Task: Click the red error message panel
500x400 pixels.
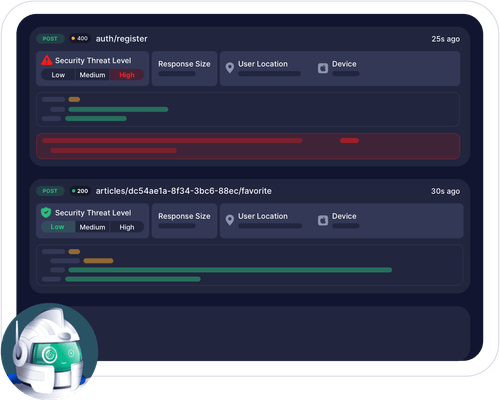Action: pos(248,146)
